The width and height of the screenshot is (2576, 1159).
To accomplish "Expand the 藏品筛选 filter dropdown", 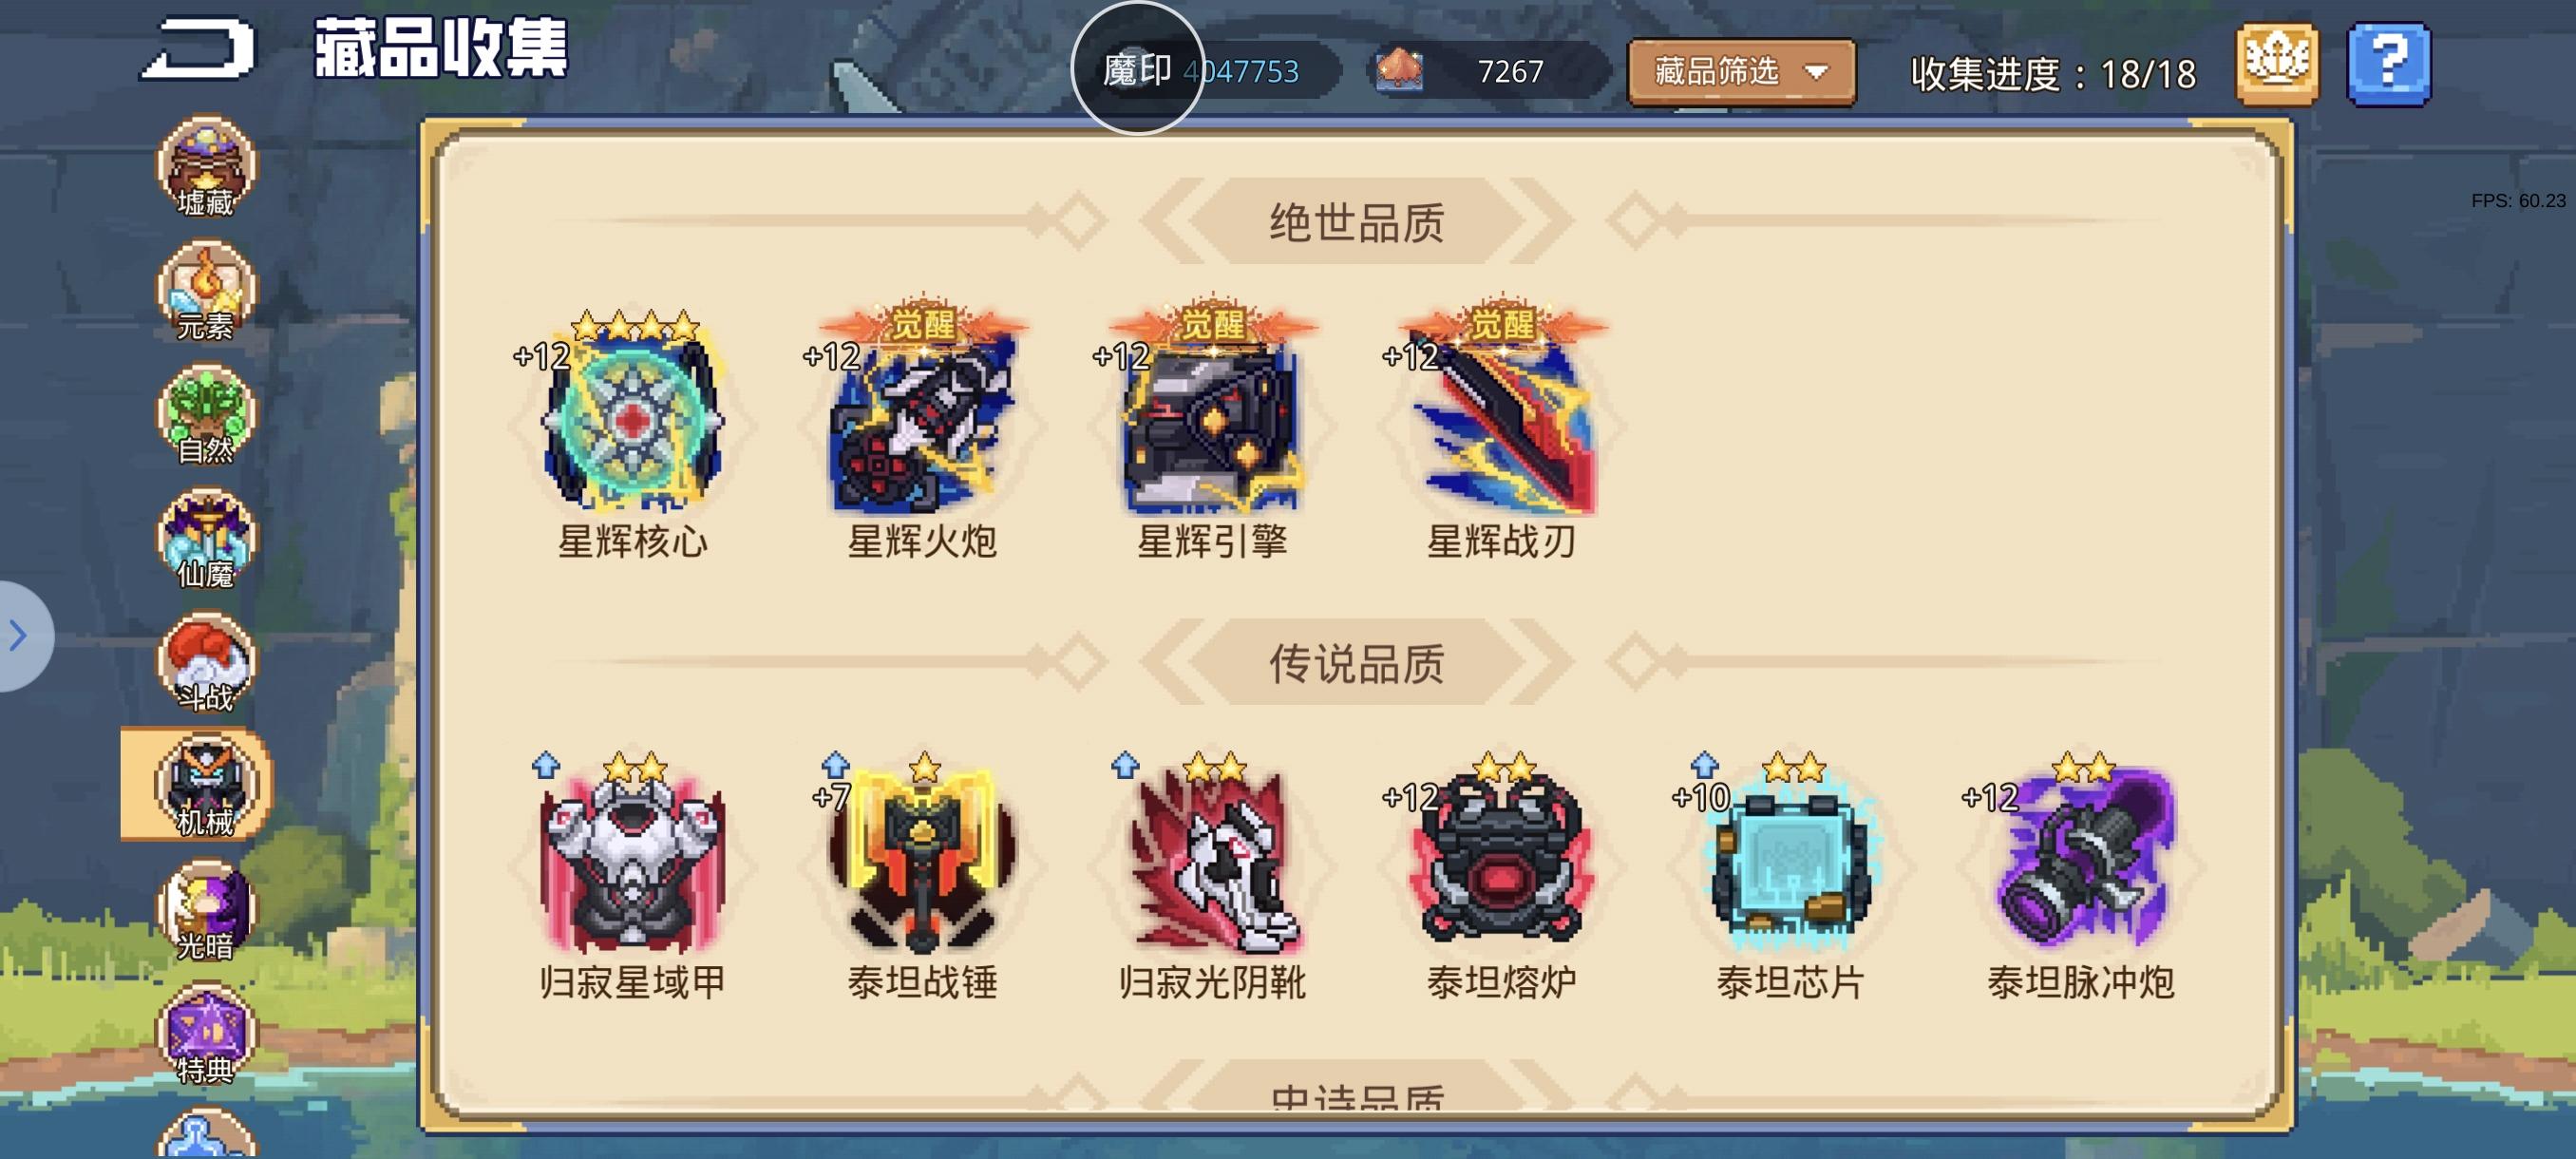I will 1741,72.
